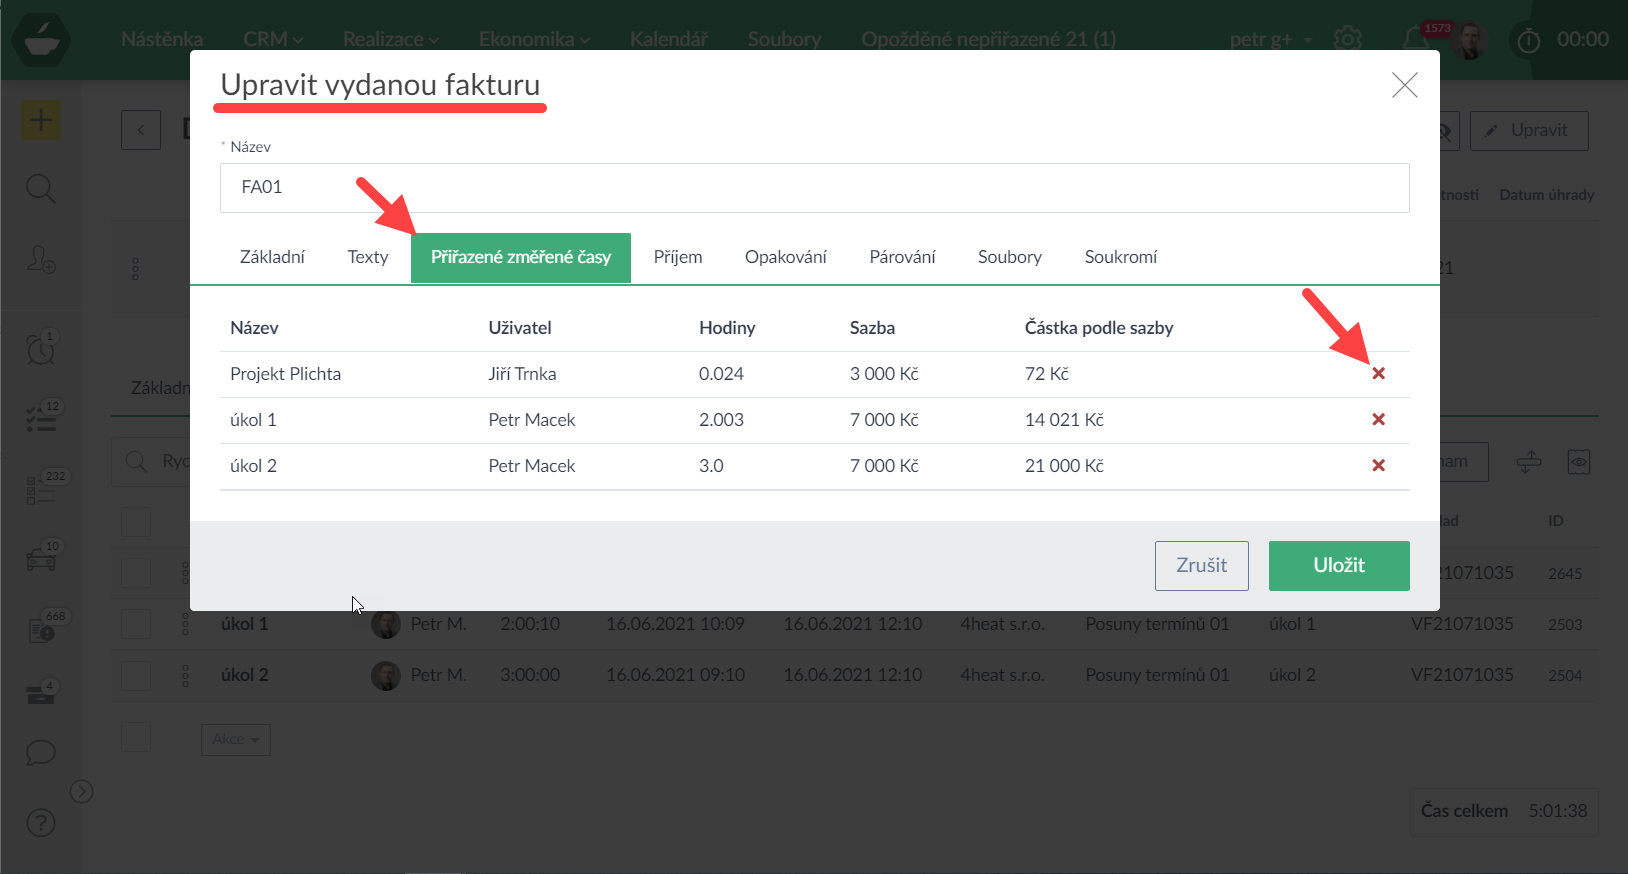Image resolution: width=1628 pixels, height=874 pixels.
Task: Tick the checkbox for úkol 1 row
Action: pyautogui.click(x=136, y=624)
